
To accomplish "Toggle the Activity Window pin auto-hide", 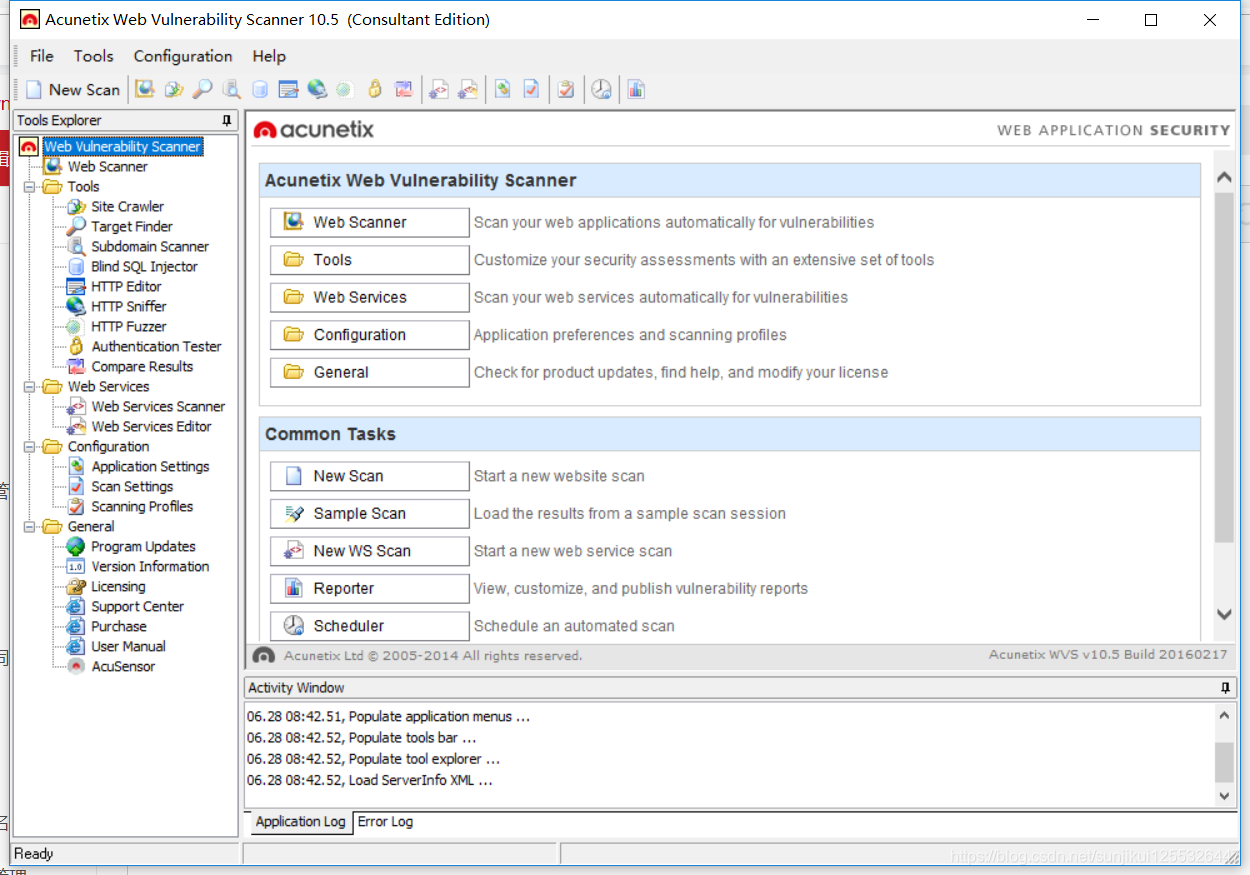I will (1225, 688).
